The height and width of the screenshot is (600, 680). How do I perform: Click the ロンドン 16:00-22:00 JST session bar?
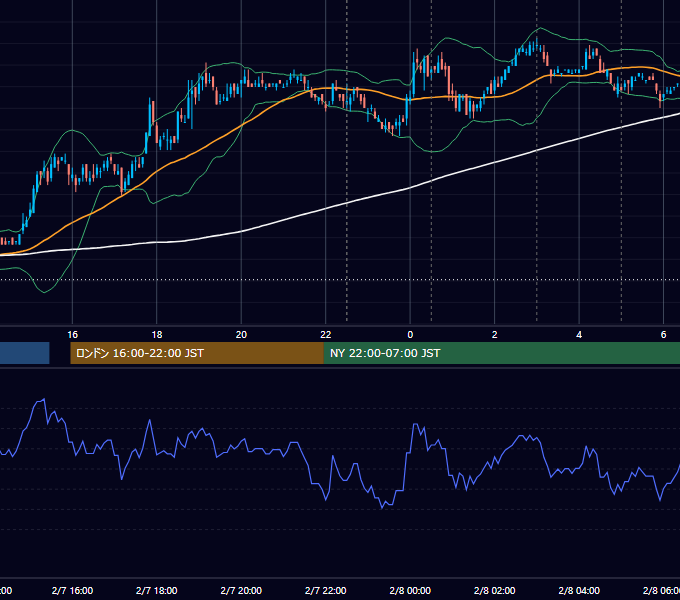click(x=197, y=353)
